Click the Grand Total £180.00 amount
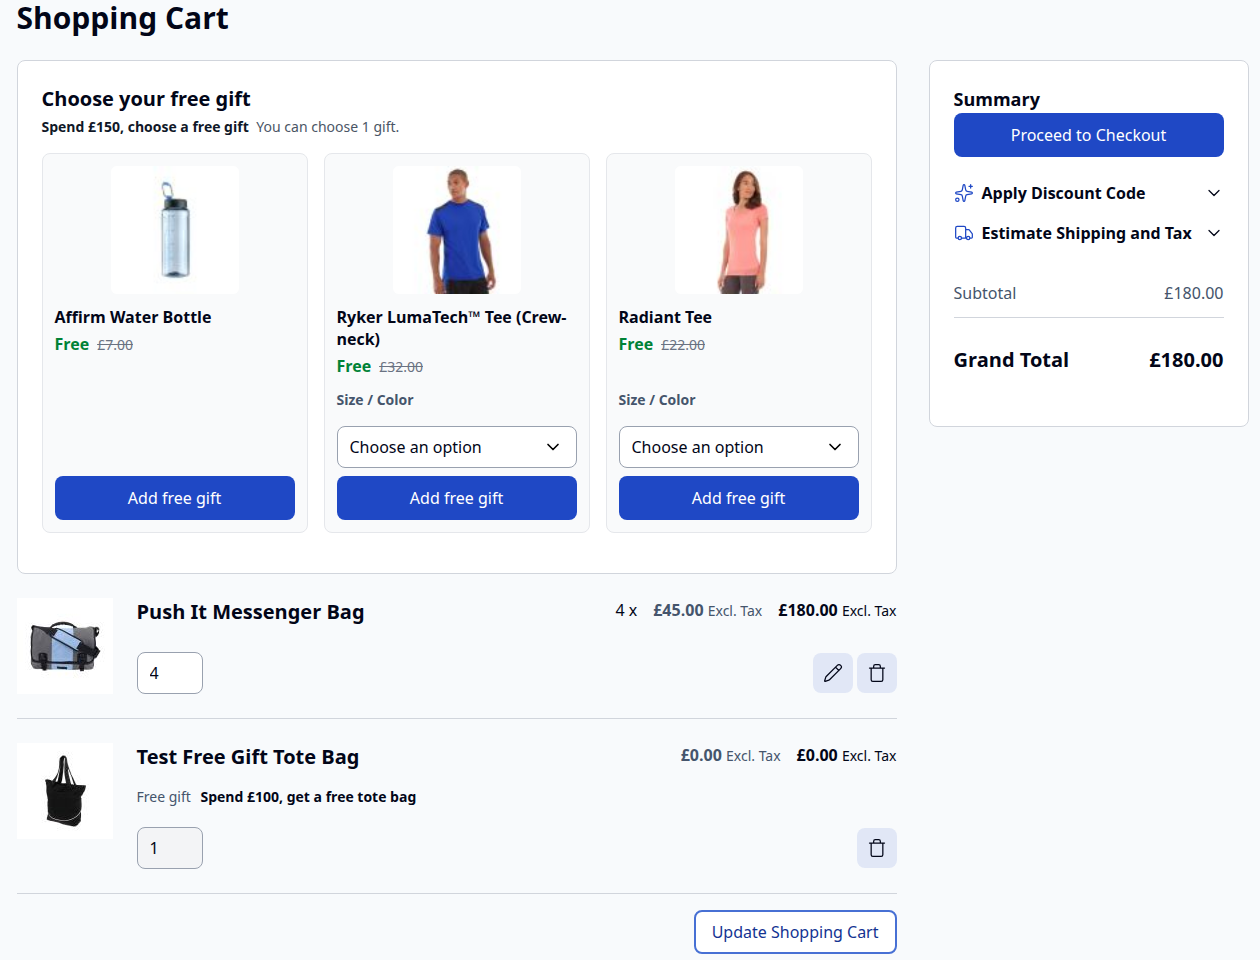The width and height of the screenshot is (1260, 960). 1186,360
